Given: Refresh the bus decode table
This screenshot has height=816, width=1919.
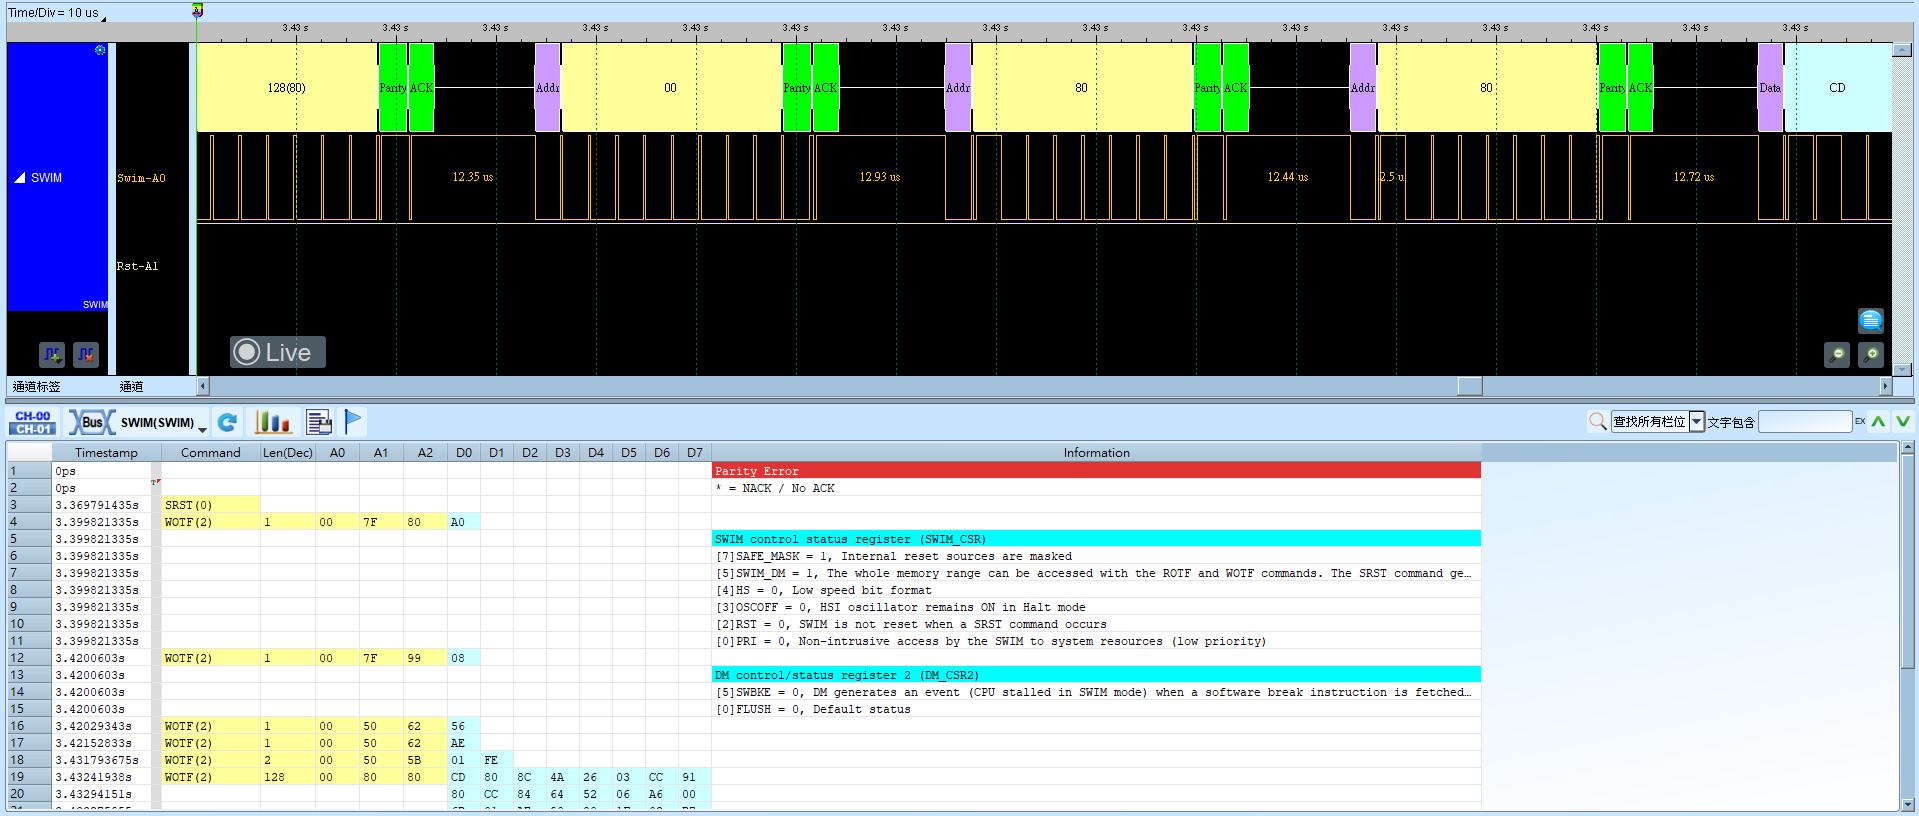Looking at the screenshot, I should [228, 422].
